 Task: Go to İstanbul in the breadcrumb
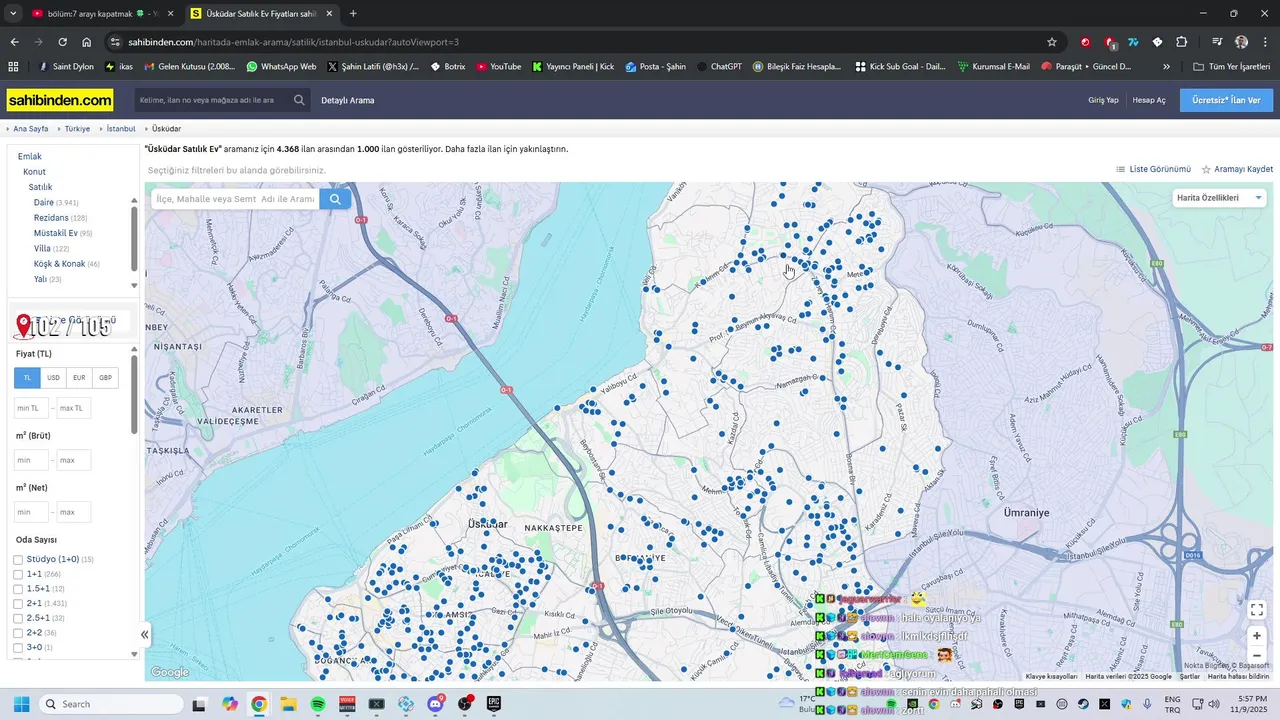tap(121, 129)
